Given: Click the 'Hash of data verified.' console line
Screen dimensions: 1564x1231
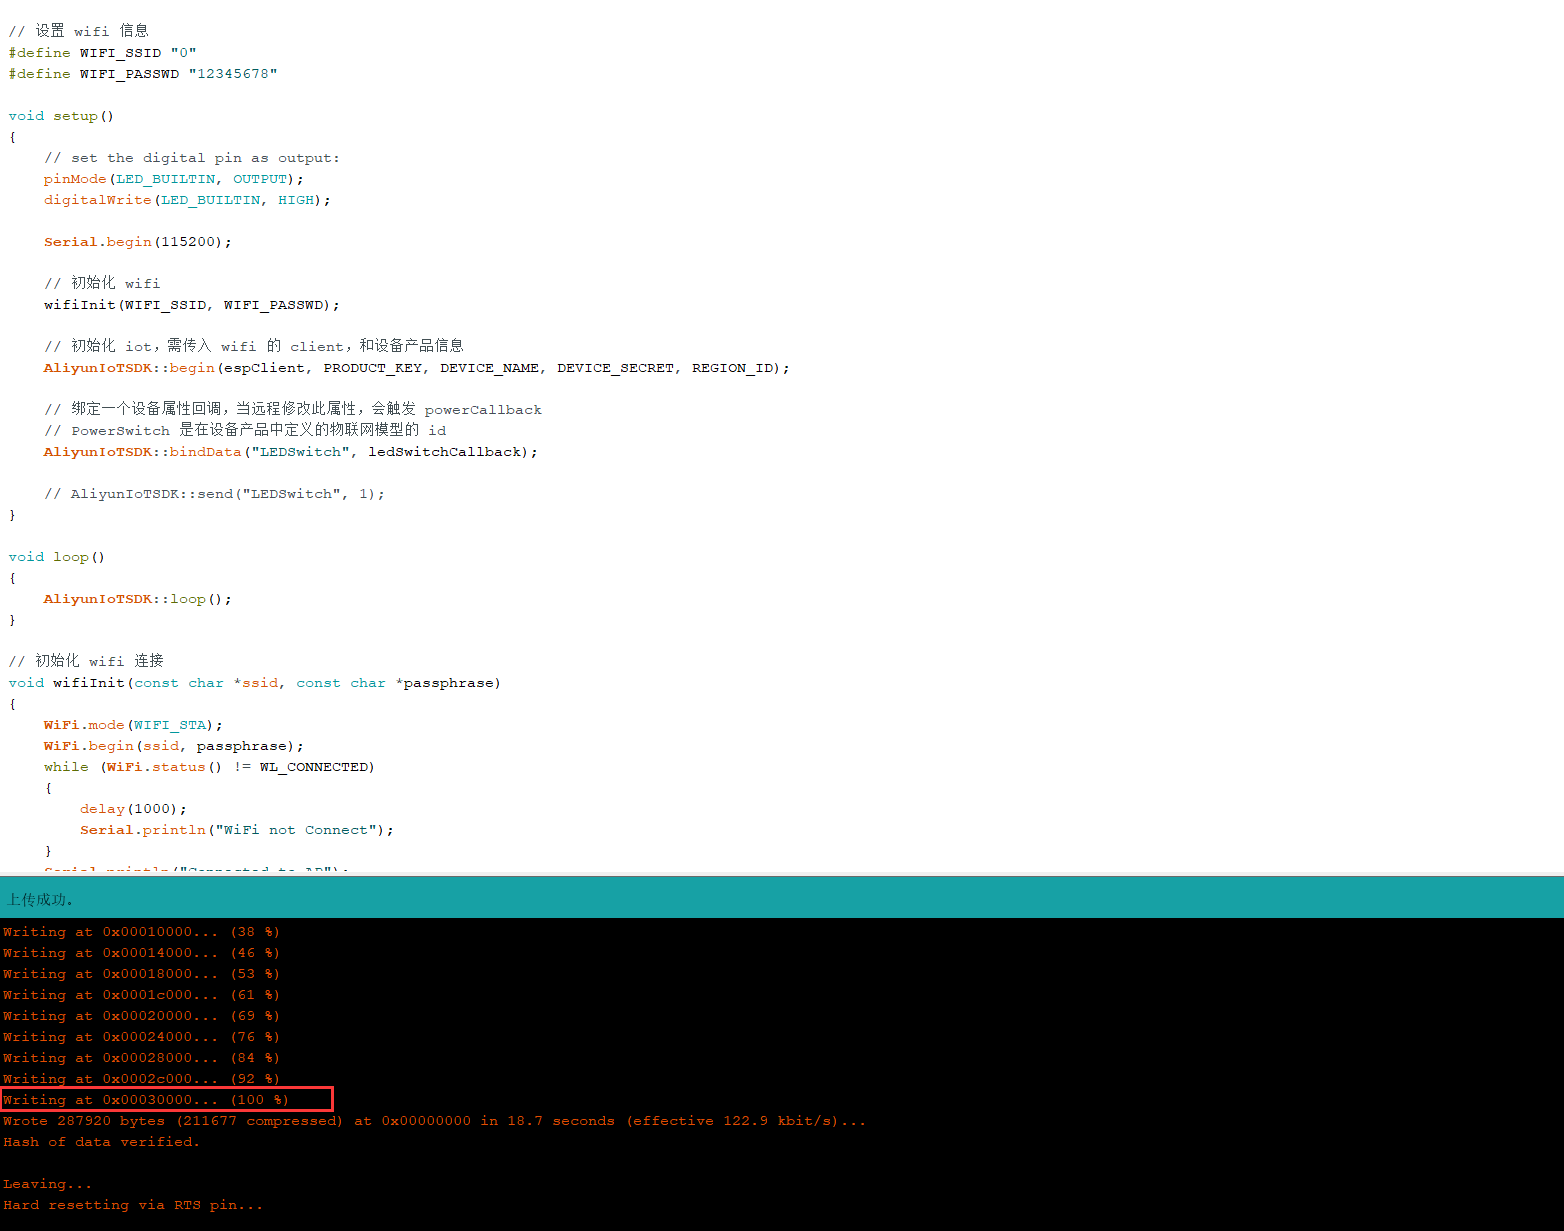Looking at the screenshot, I should (x=101, y=1142).
